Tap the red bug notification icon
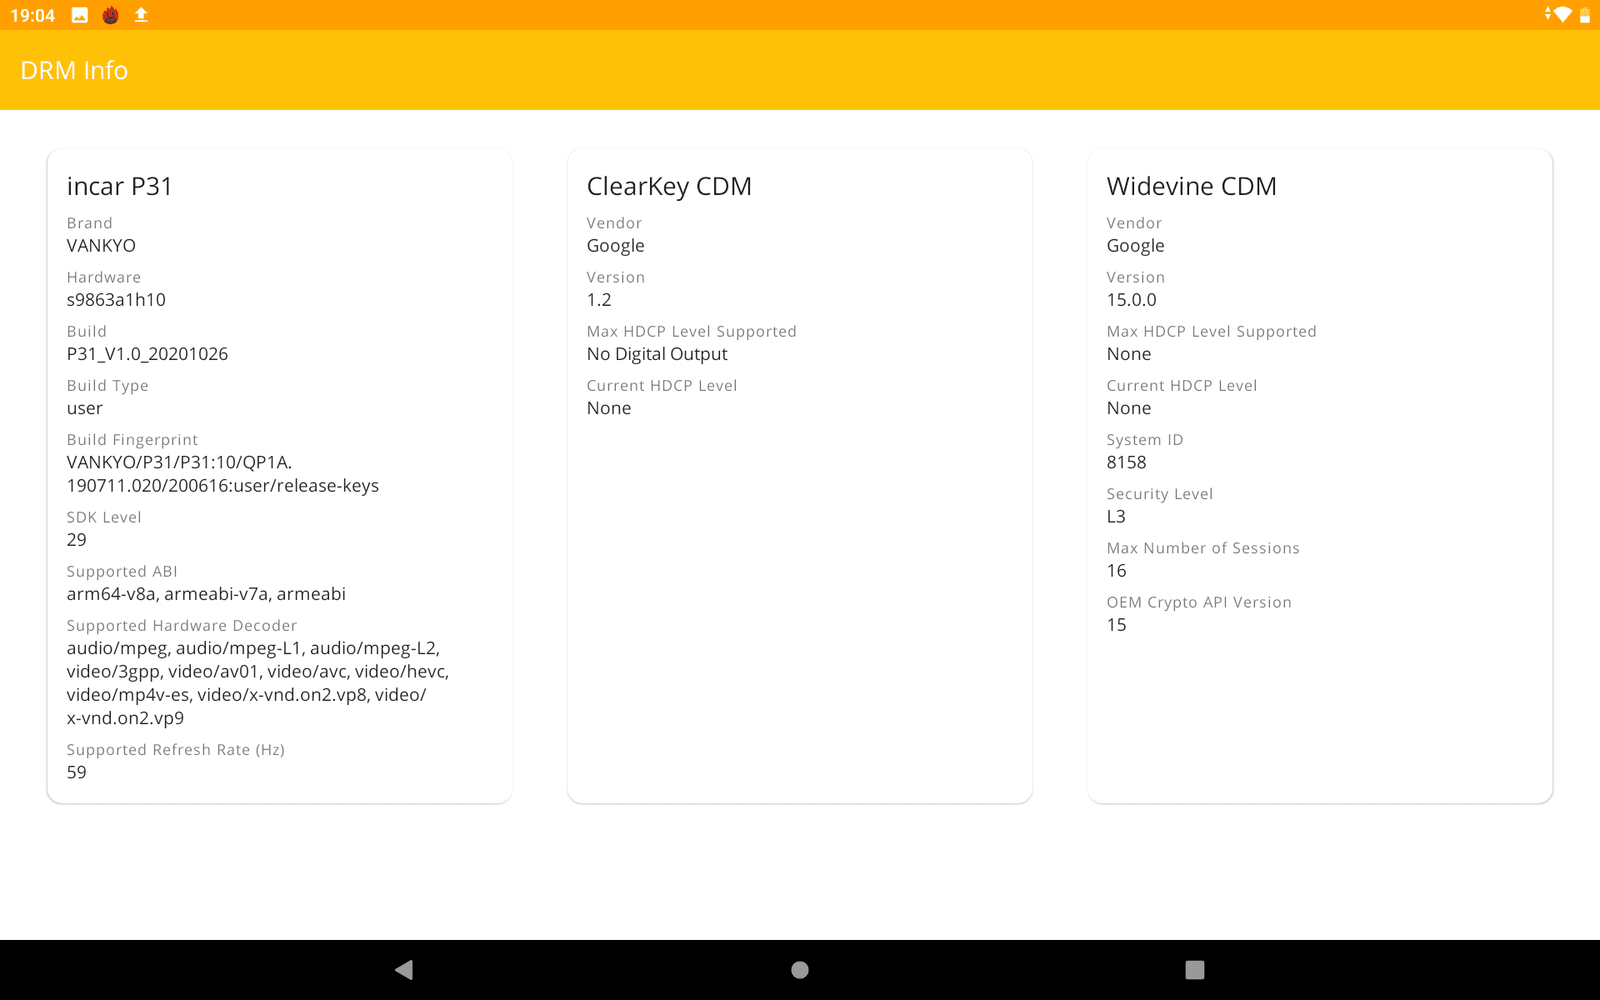 tap(110, 15)
